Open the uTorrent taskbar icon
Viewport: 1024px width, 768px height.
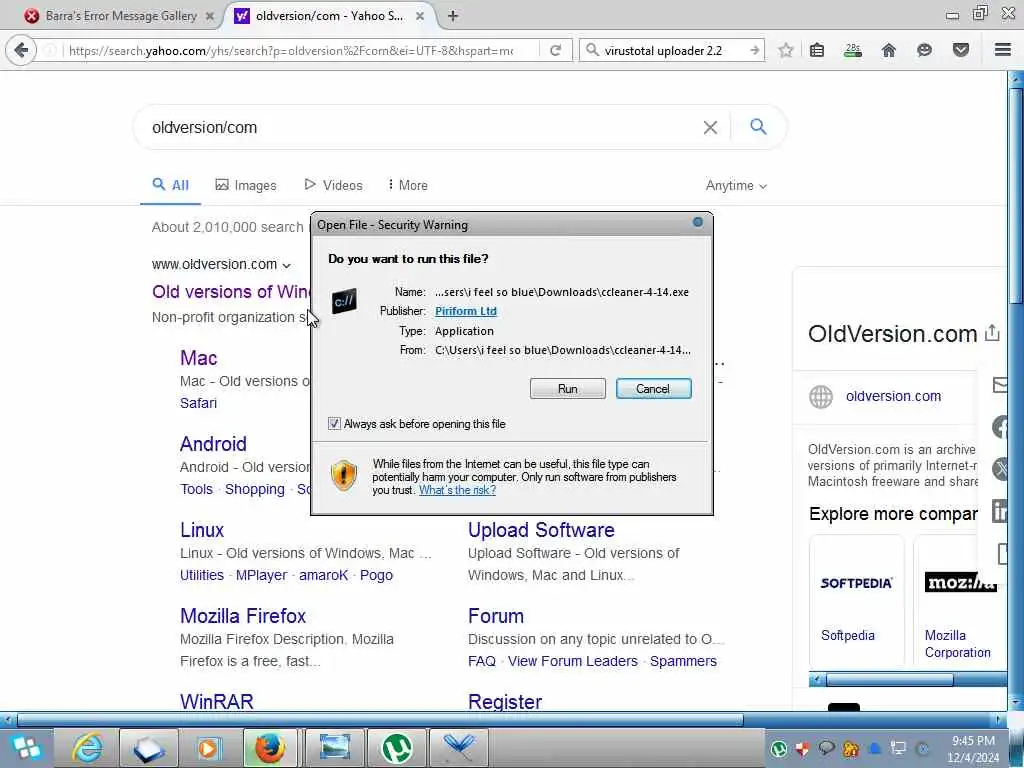396,748
